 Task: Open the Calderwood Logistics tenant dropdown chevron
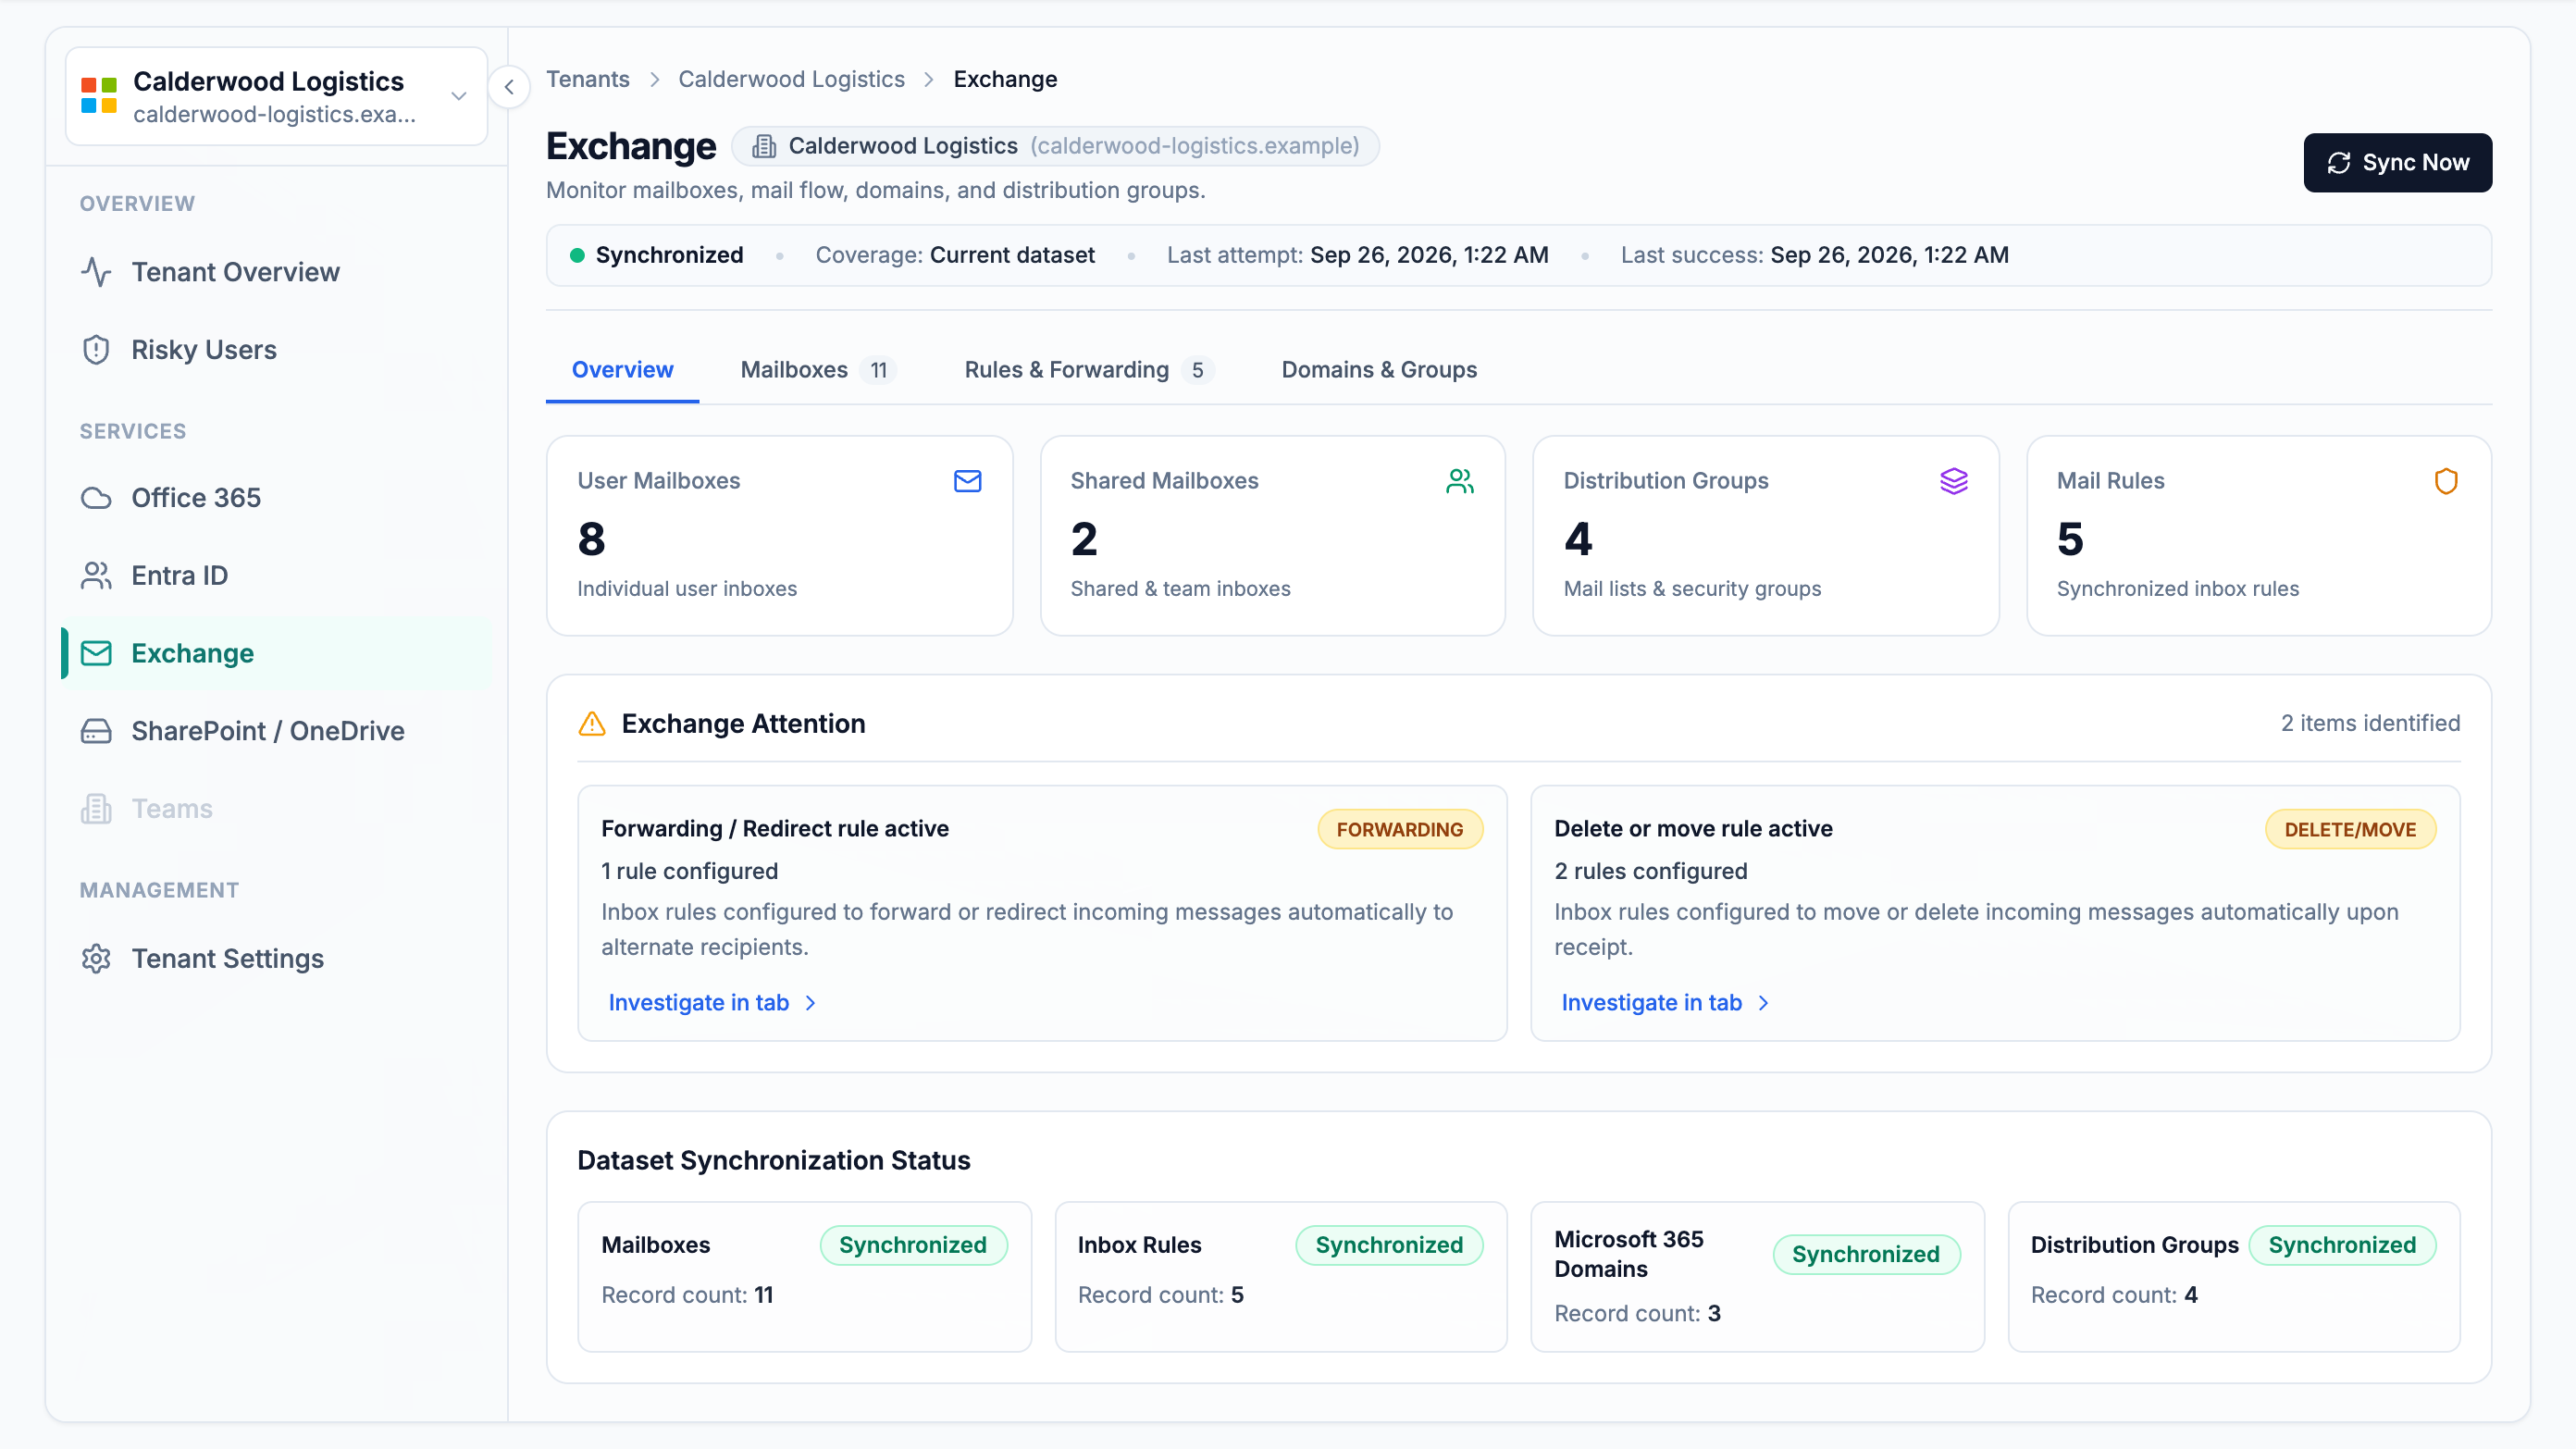[459, 96]
